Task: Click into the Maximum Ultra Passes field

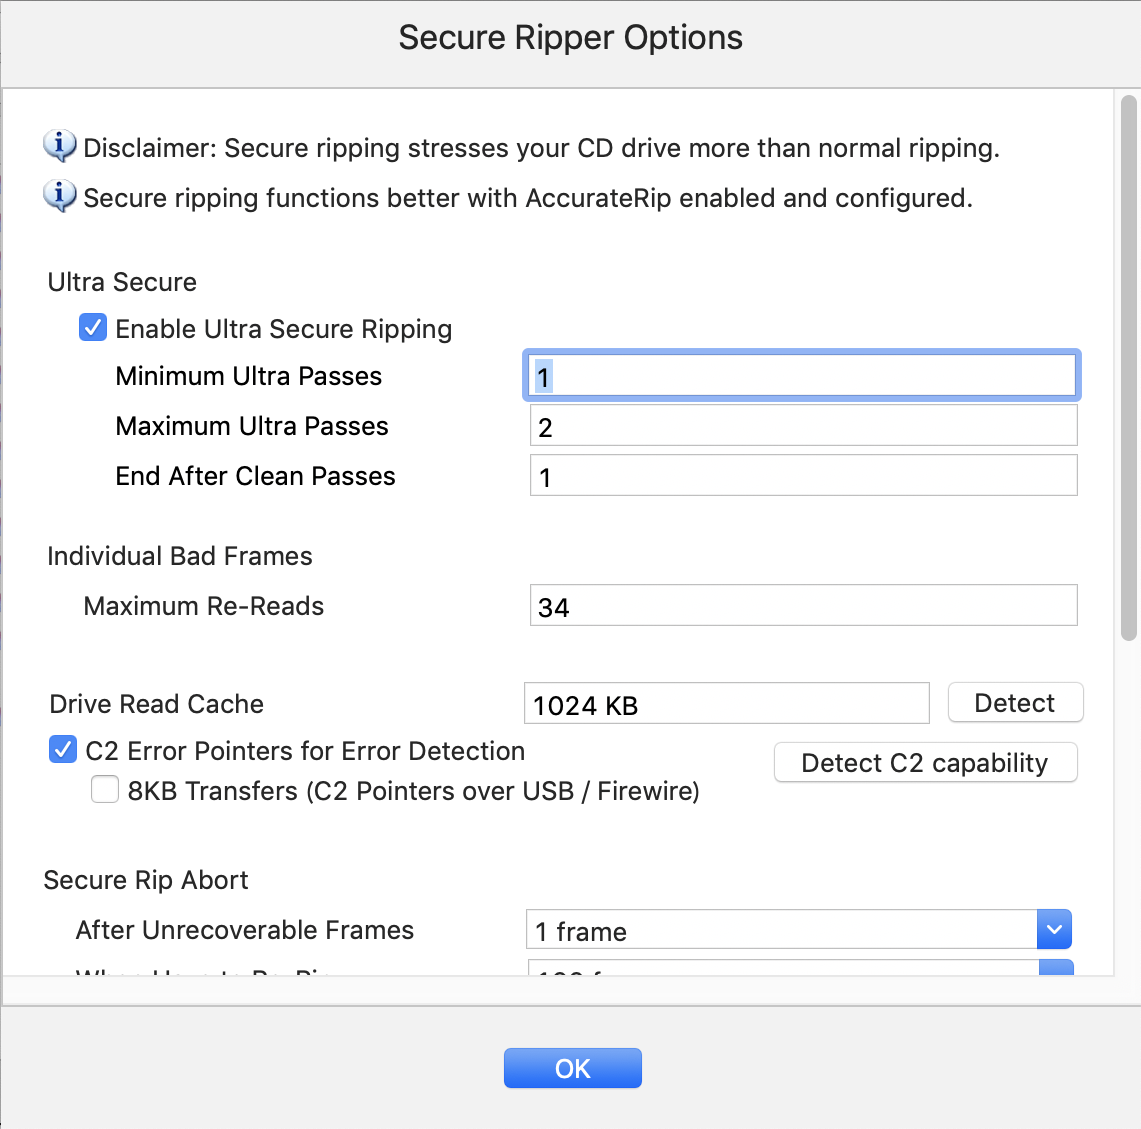Action: 803,426
